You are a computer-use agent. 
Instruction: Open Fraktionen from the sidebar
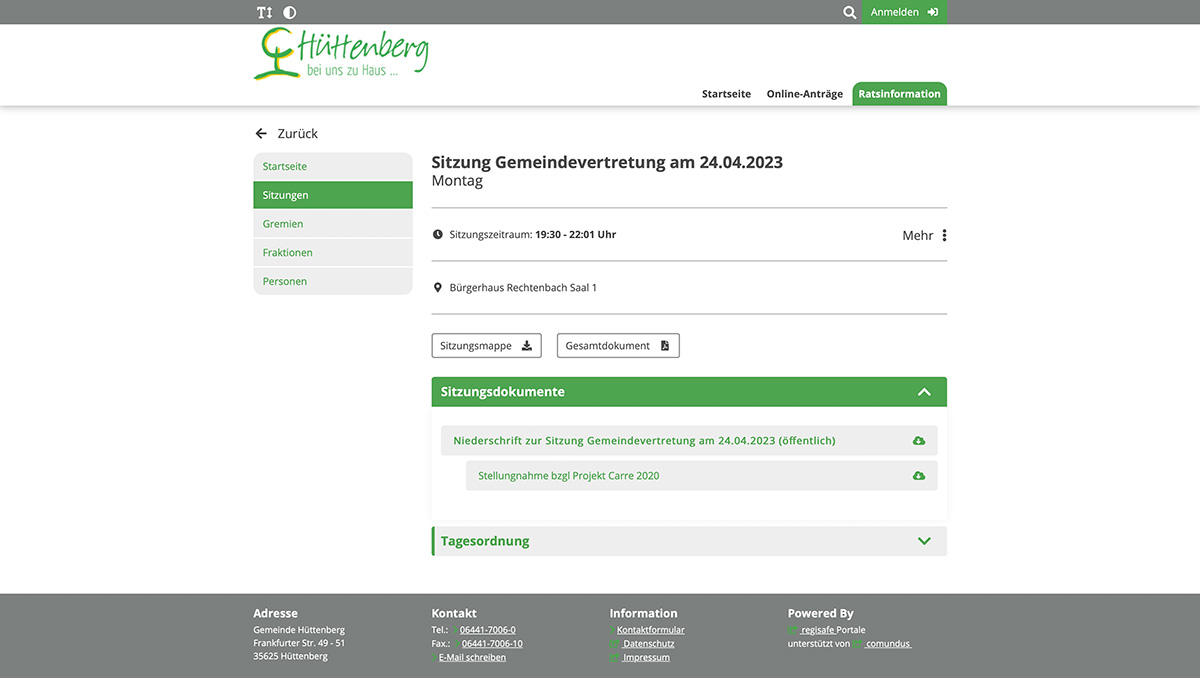tap(287, 252)
